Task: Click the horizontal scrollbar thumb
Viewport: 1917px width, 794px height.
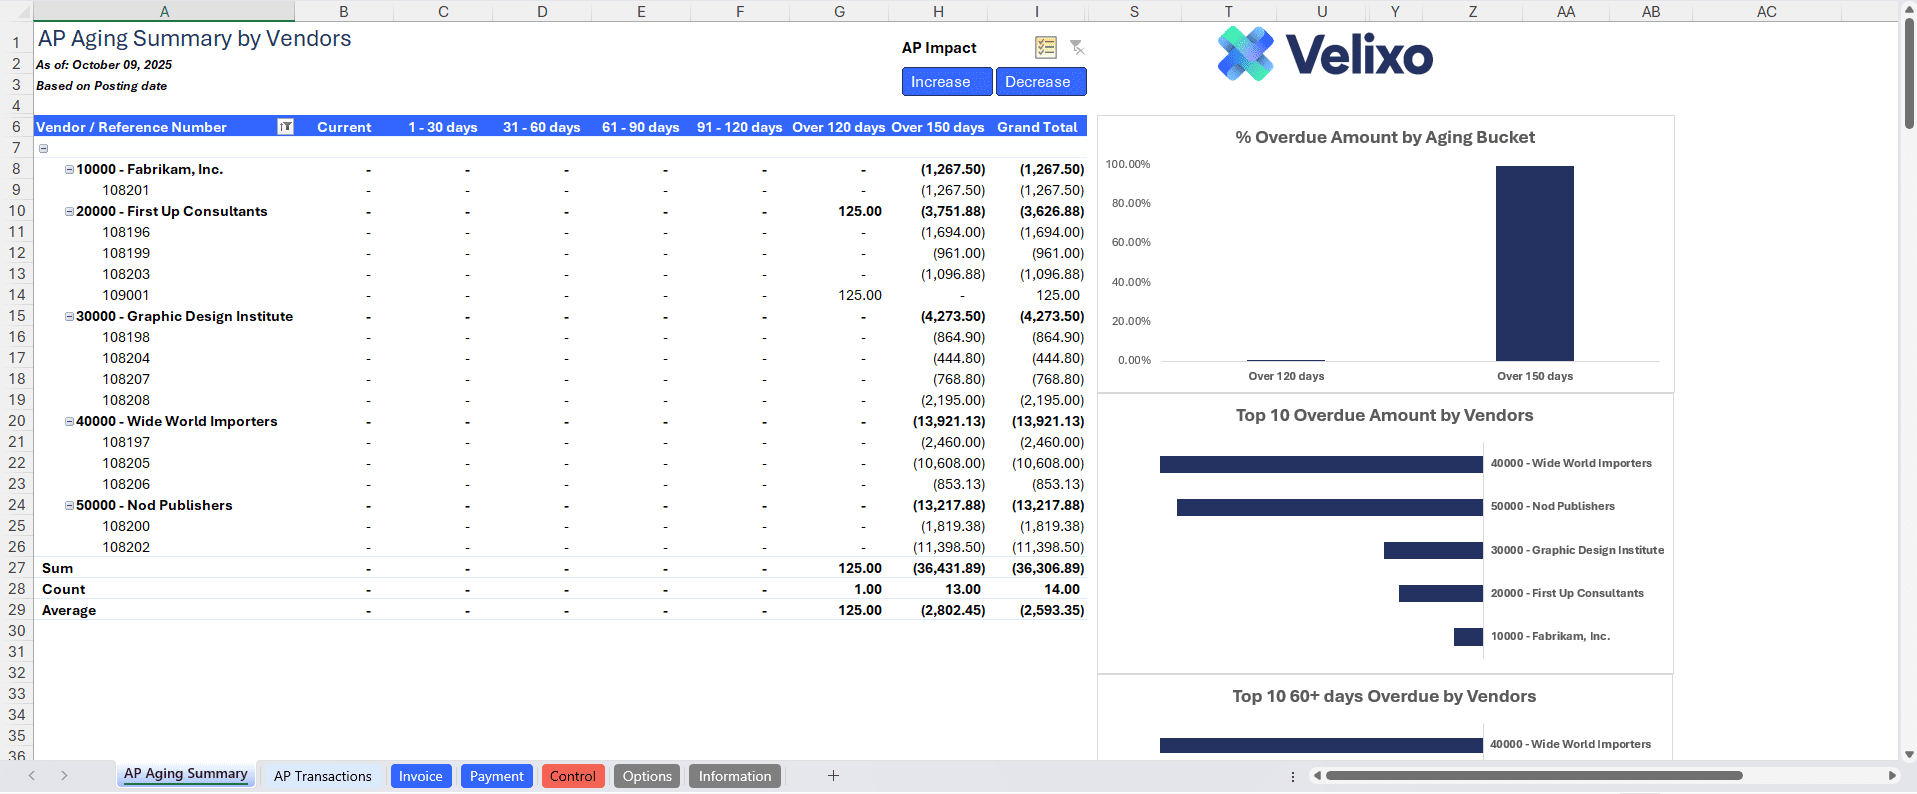Action: pos(1534,775)
